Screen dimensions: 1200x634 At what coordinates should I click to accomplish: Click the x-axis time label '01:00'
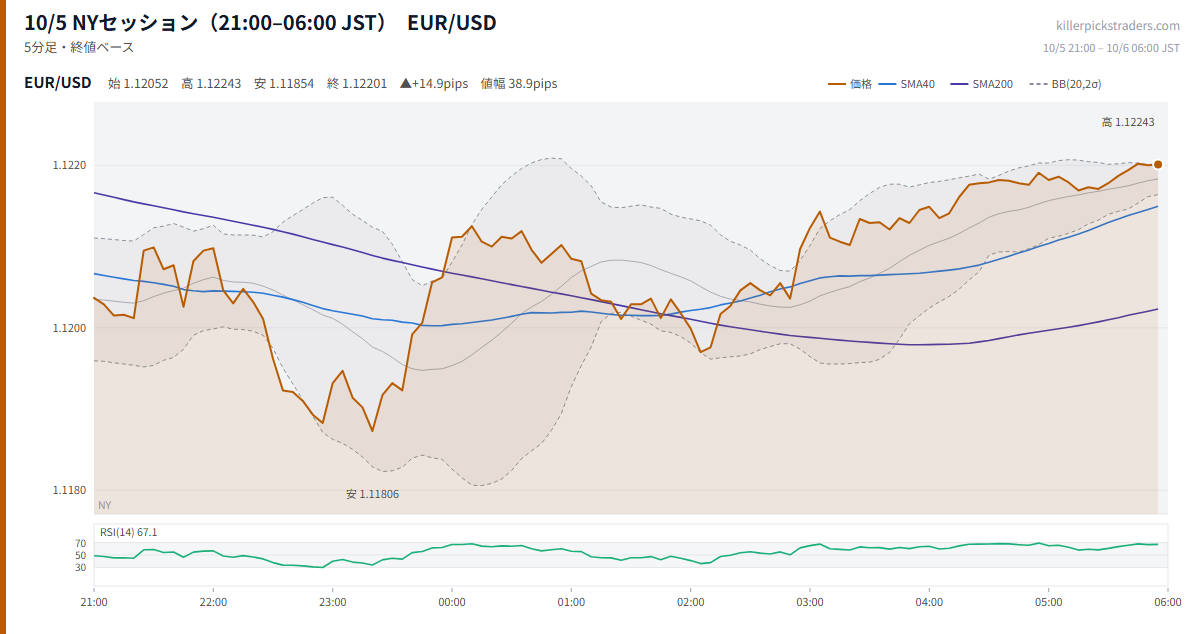[x=571, y=602]
